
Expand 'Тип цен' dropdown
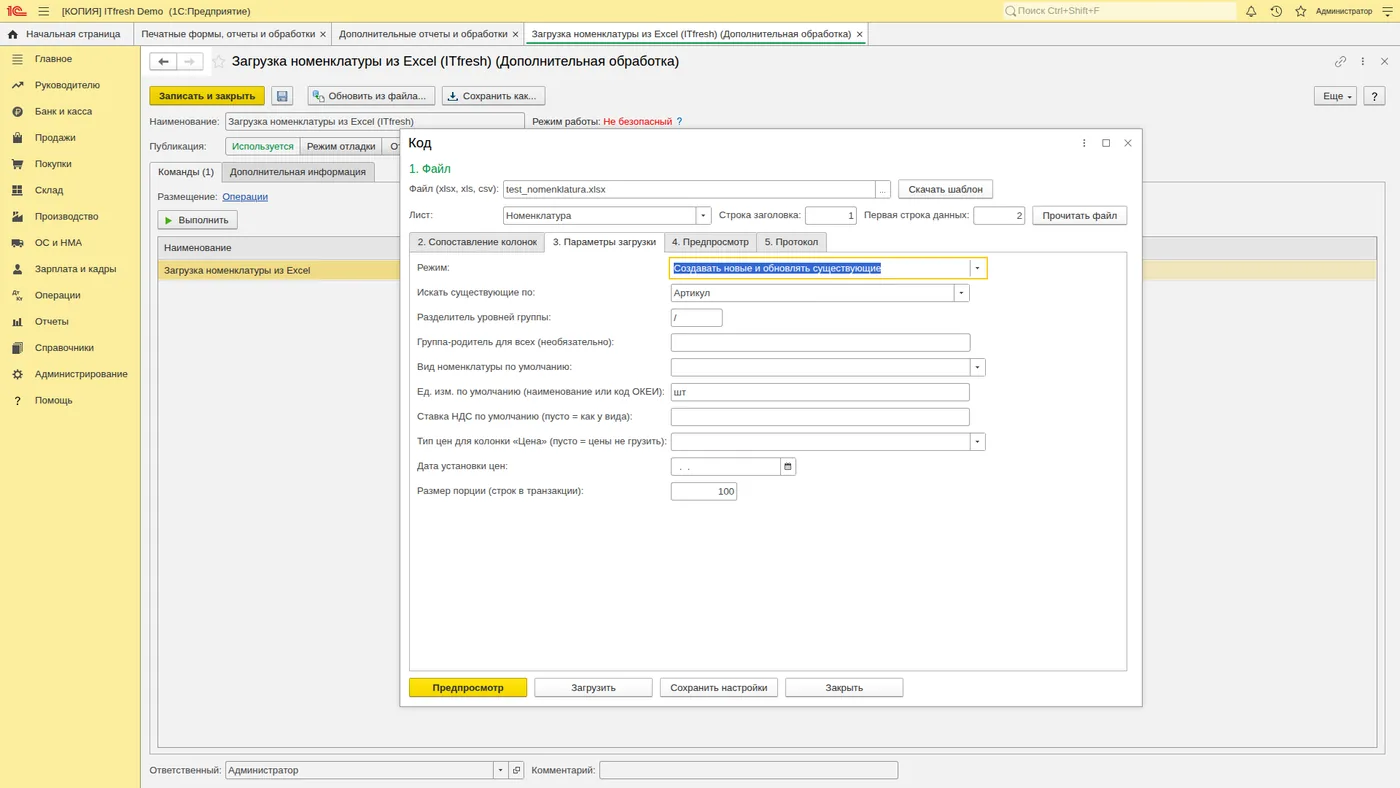click(x=978, y=441)
